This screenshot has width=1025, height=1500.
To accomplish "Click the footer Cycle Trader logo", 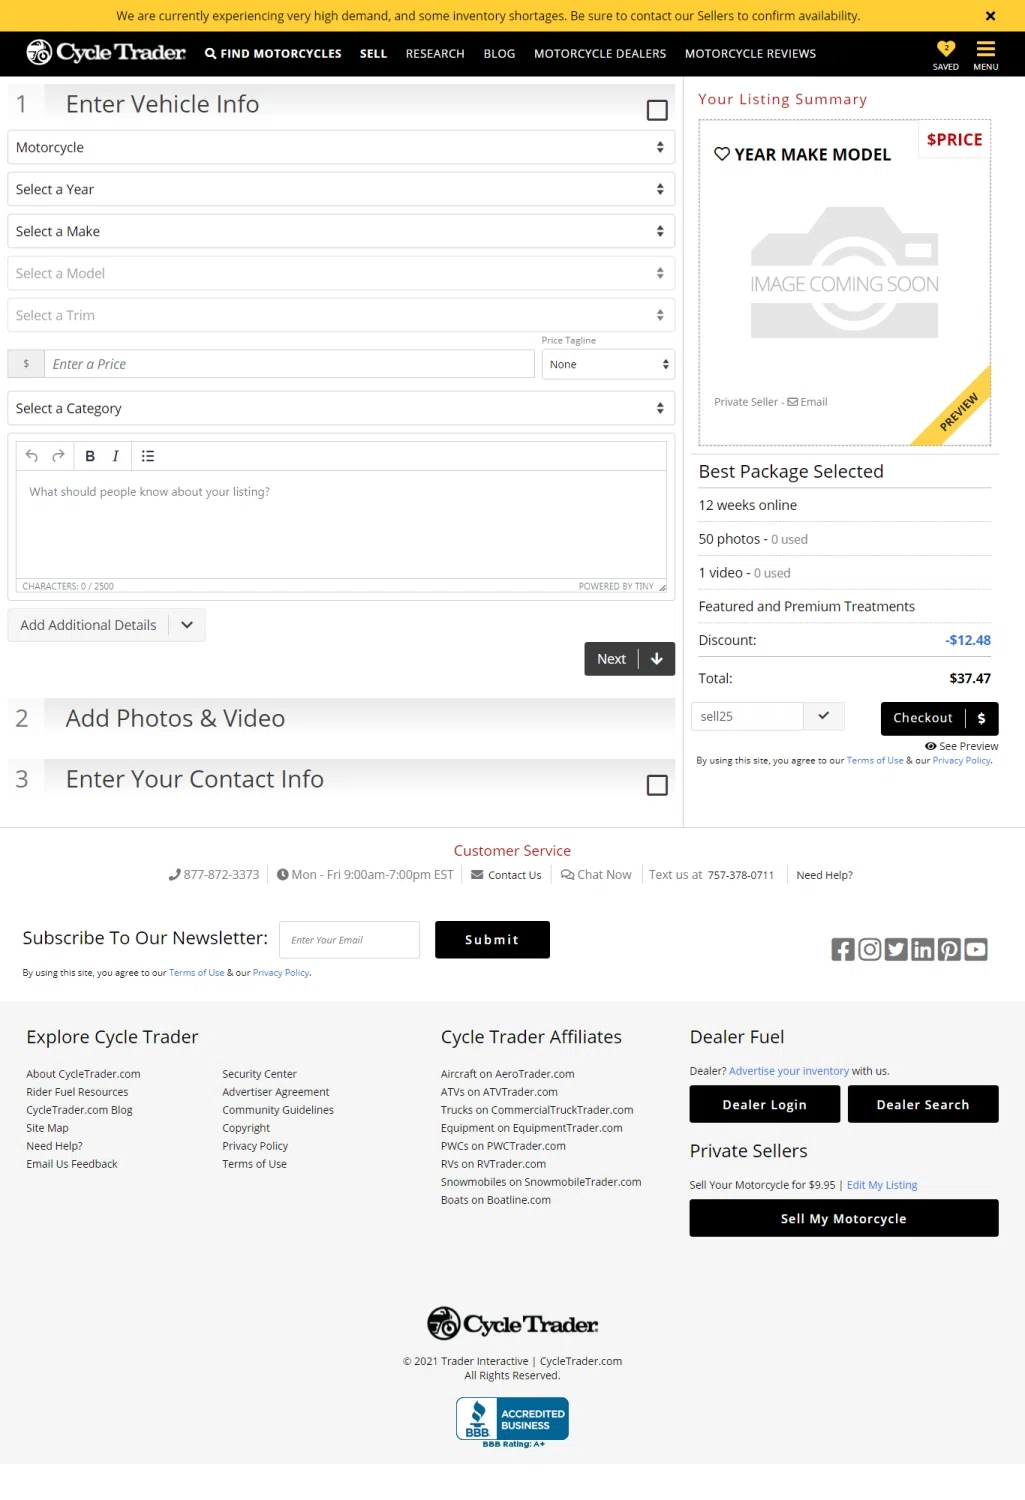I will (512, 1324).
